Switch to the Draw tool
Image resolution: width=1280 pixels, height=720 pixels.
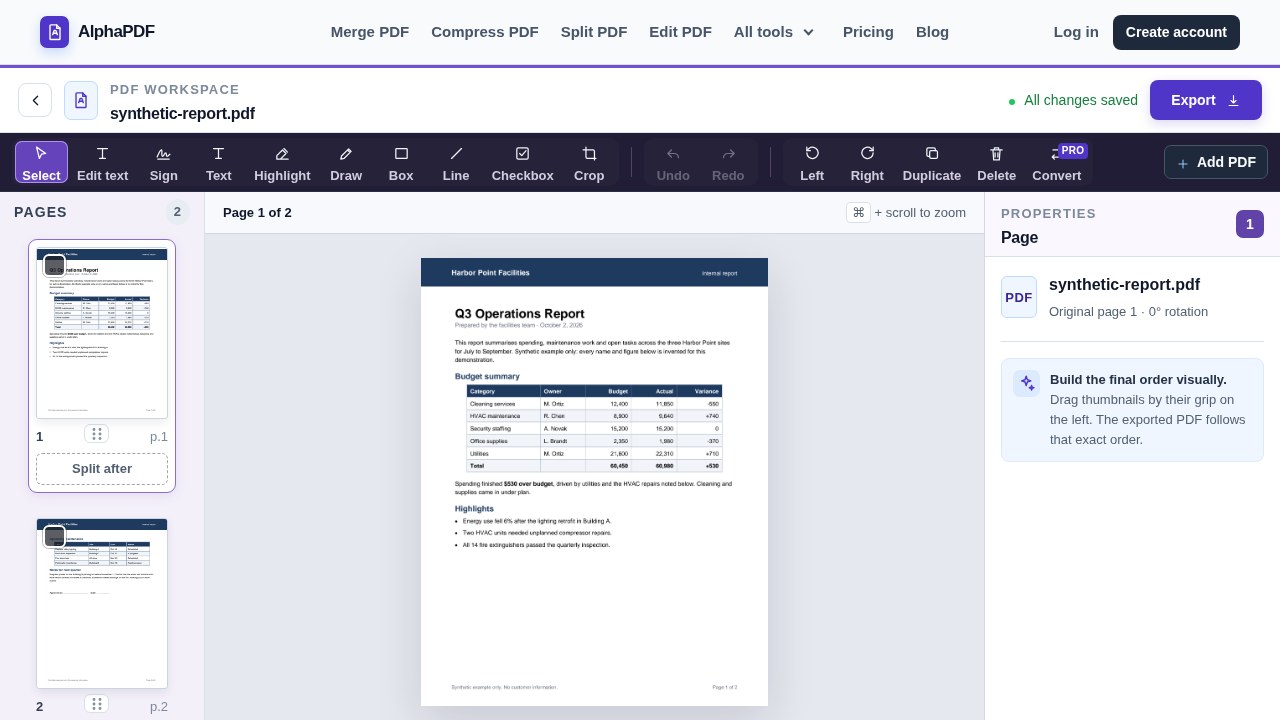(x=346, y=162)
